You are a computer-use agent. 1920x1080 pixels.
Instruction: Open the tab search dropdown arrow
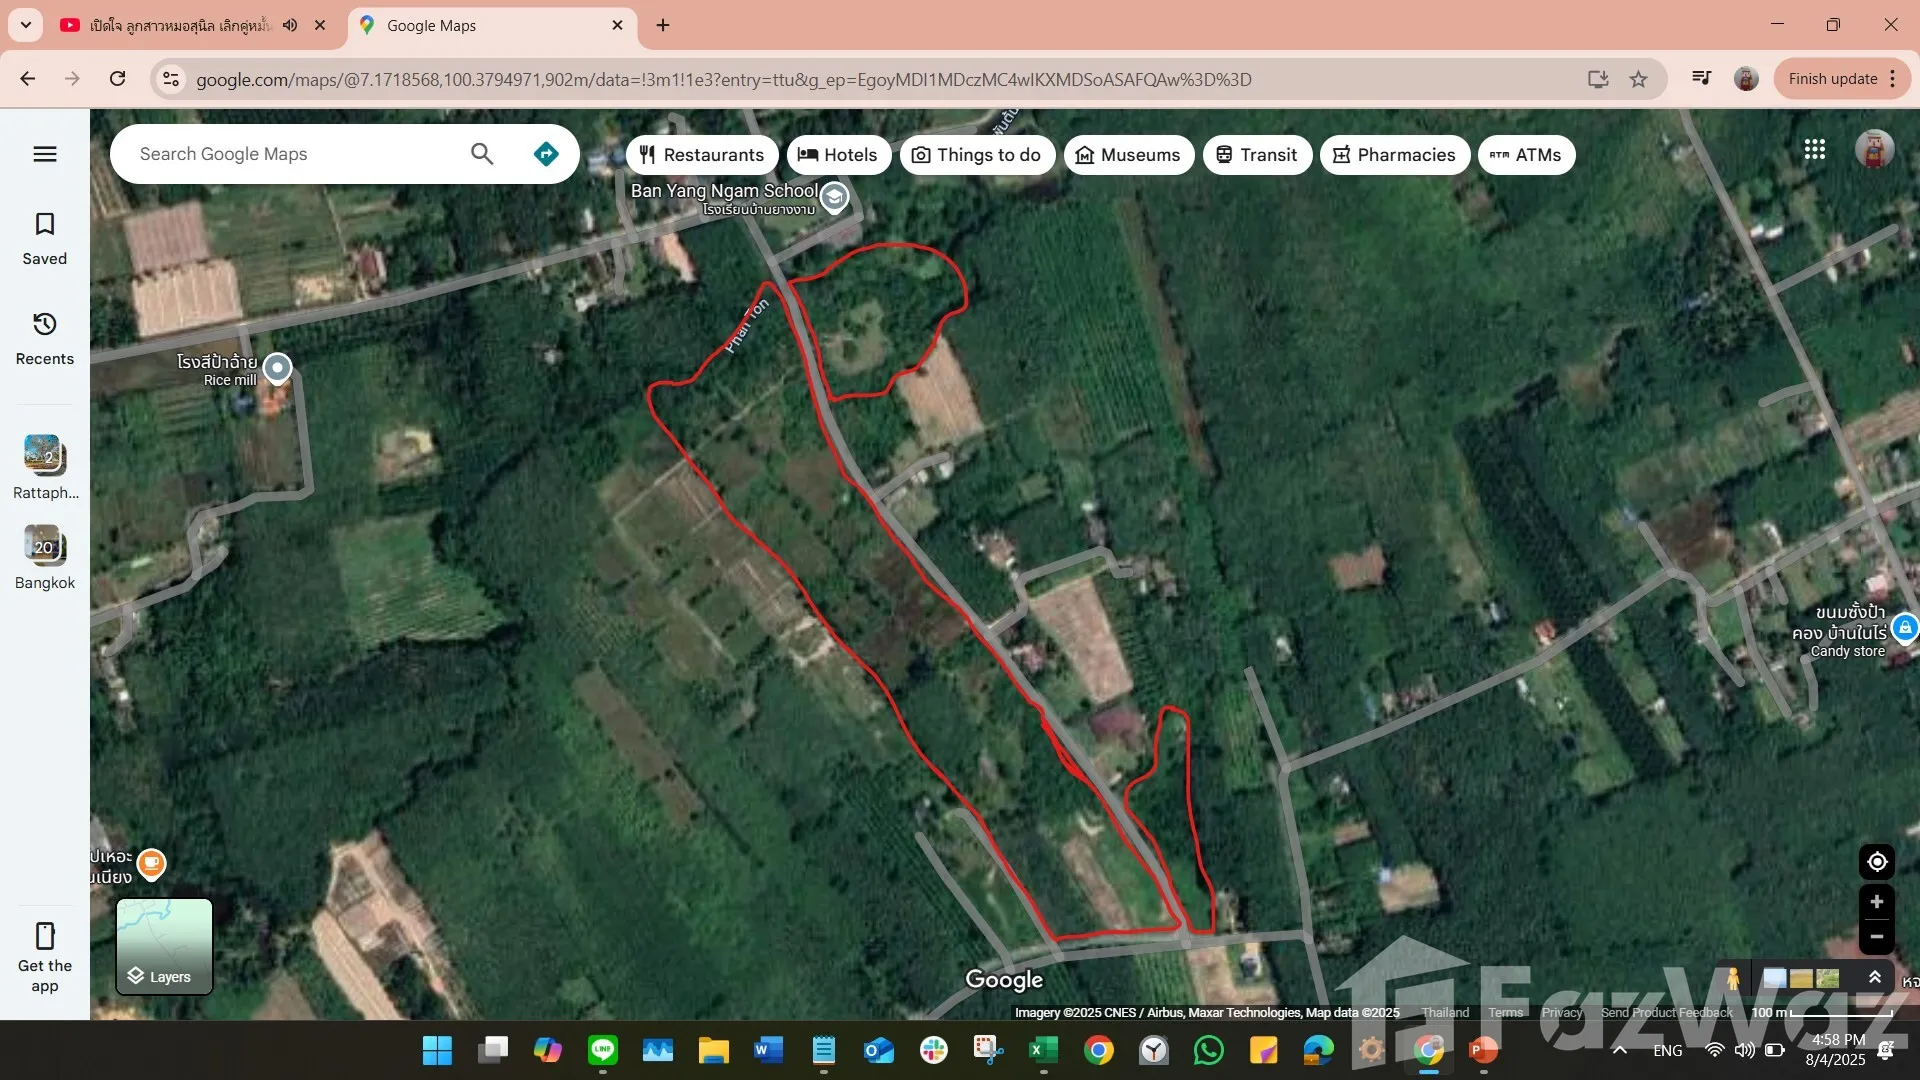click(25, 25)
